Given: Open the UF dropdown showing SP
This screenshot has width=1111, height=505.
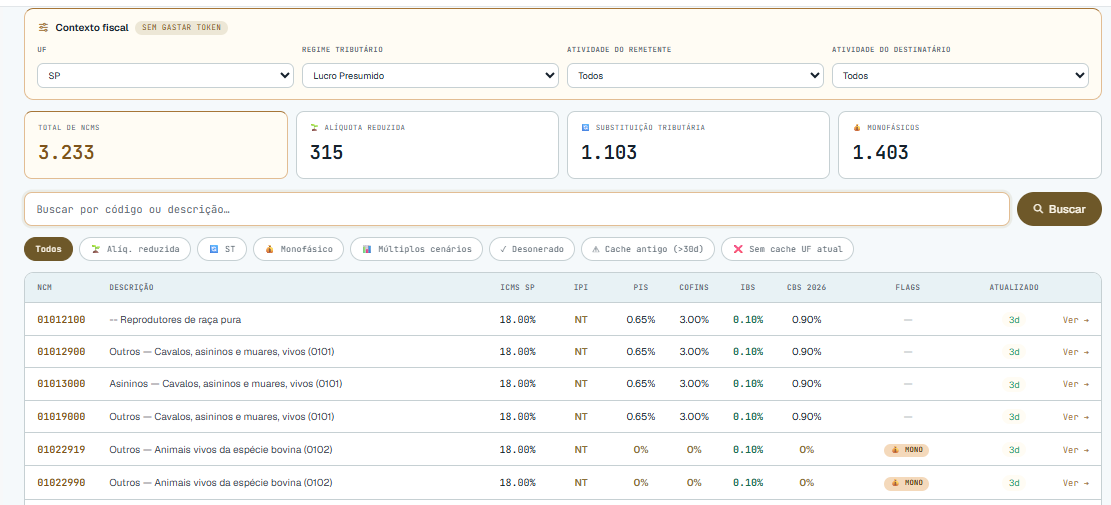Looking at the screenshot, I should point(165,75).
